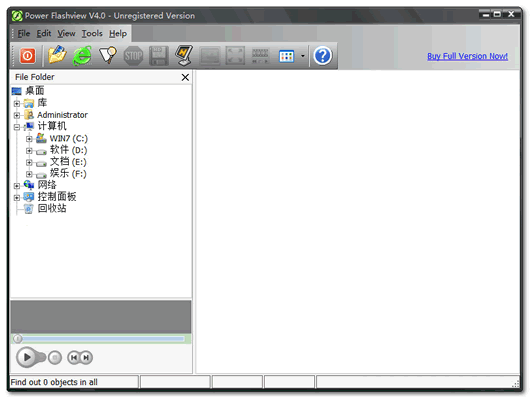Click the filmstrip slideshow toolbar icon
The height and width of the screenshot is (399, 530).
pyautogui.click(x=260, y=56)
